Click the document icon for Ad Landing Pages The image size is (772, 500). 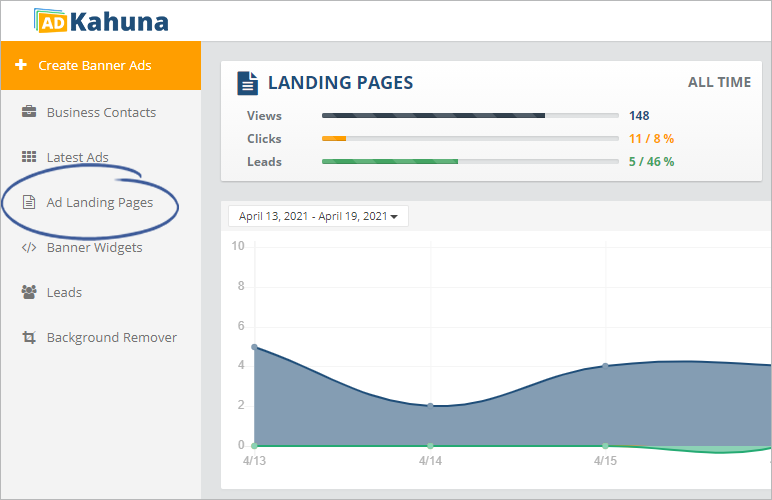coord(29,202)
